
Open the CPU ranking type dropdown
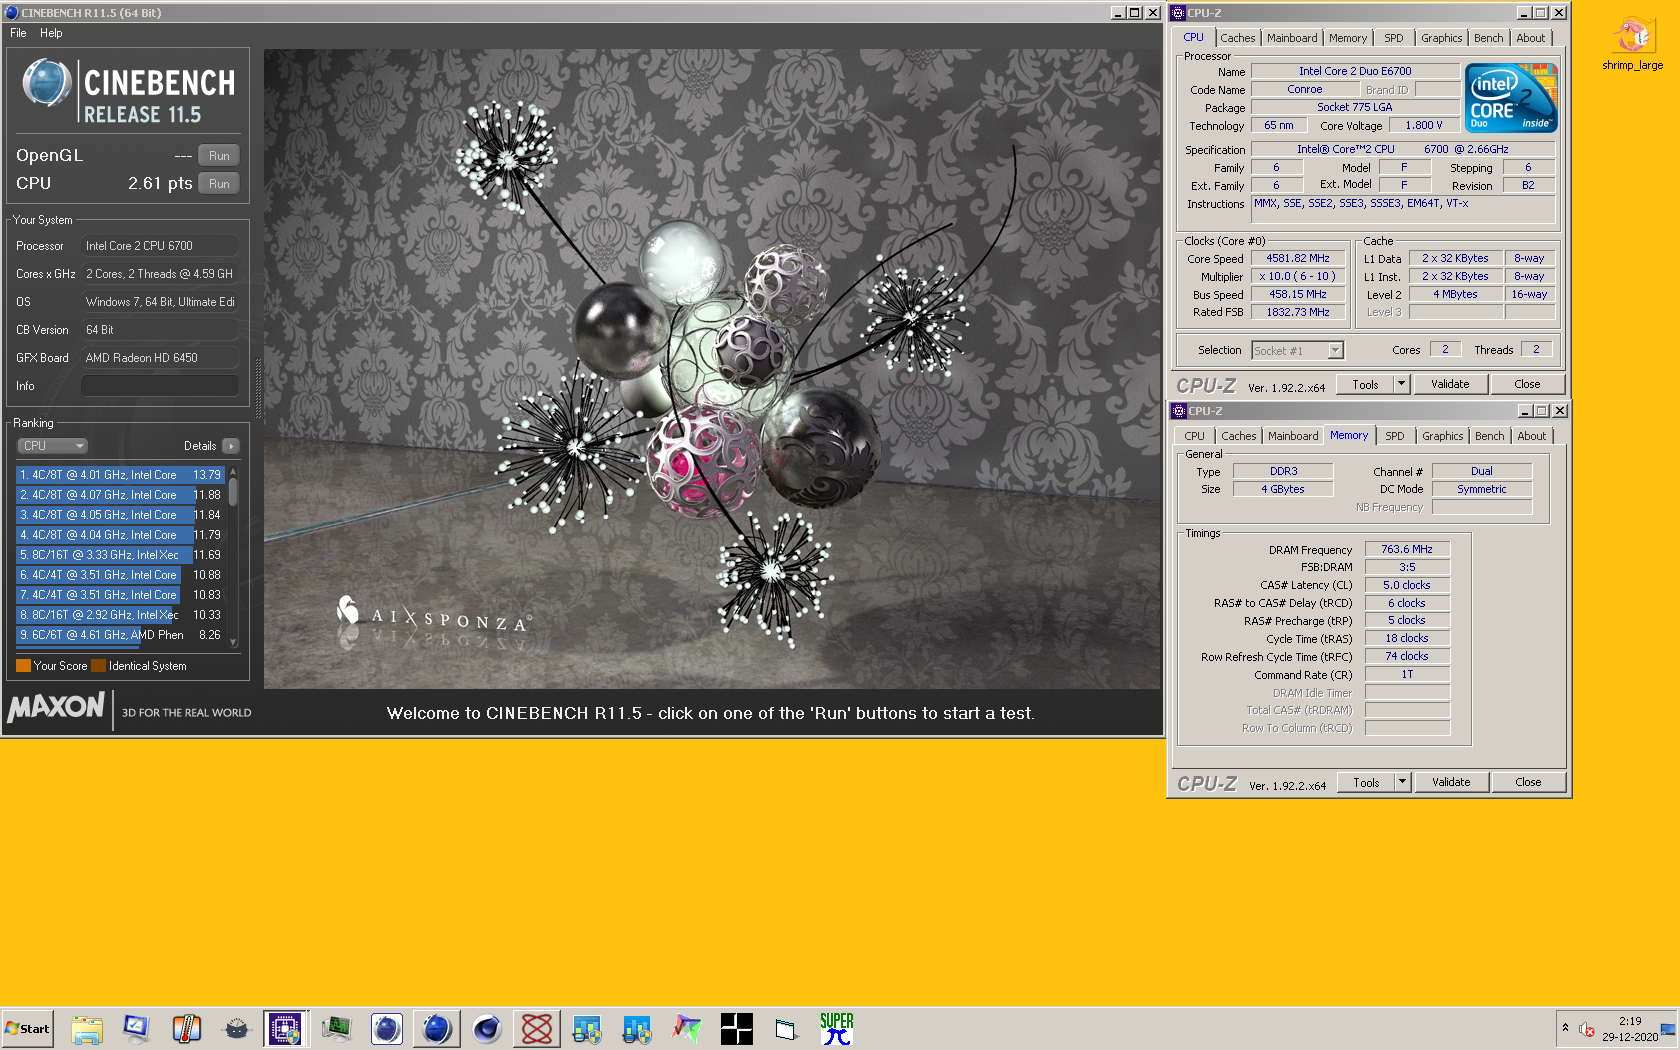pos(53,446)
